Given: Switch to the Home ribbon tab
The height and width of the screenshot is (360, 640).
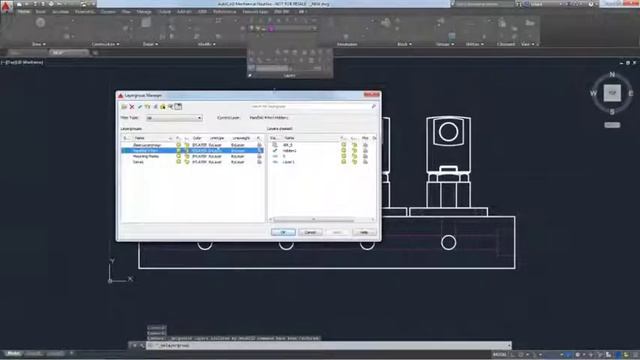Looking at the screenshot, I should (x=24, y=11).
